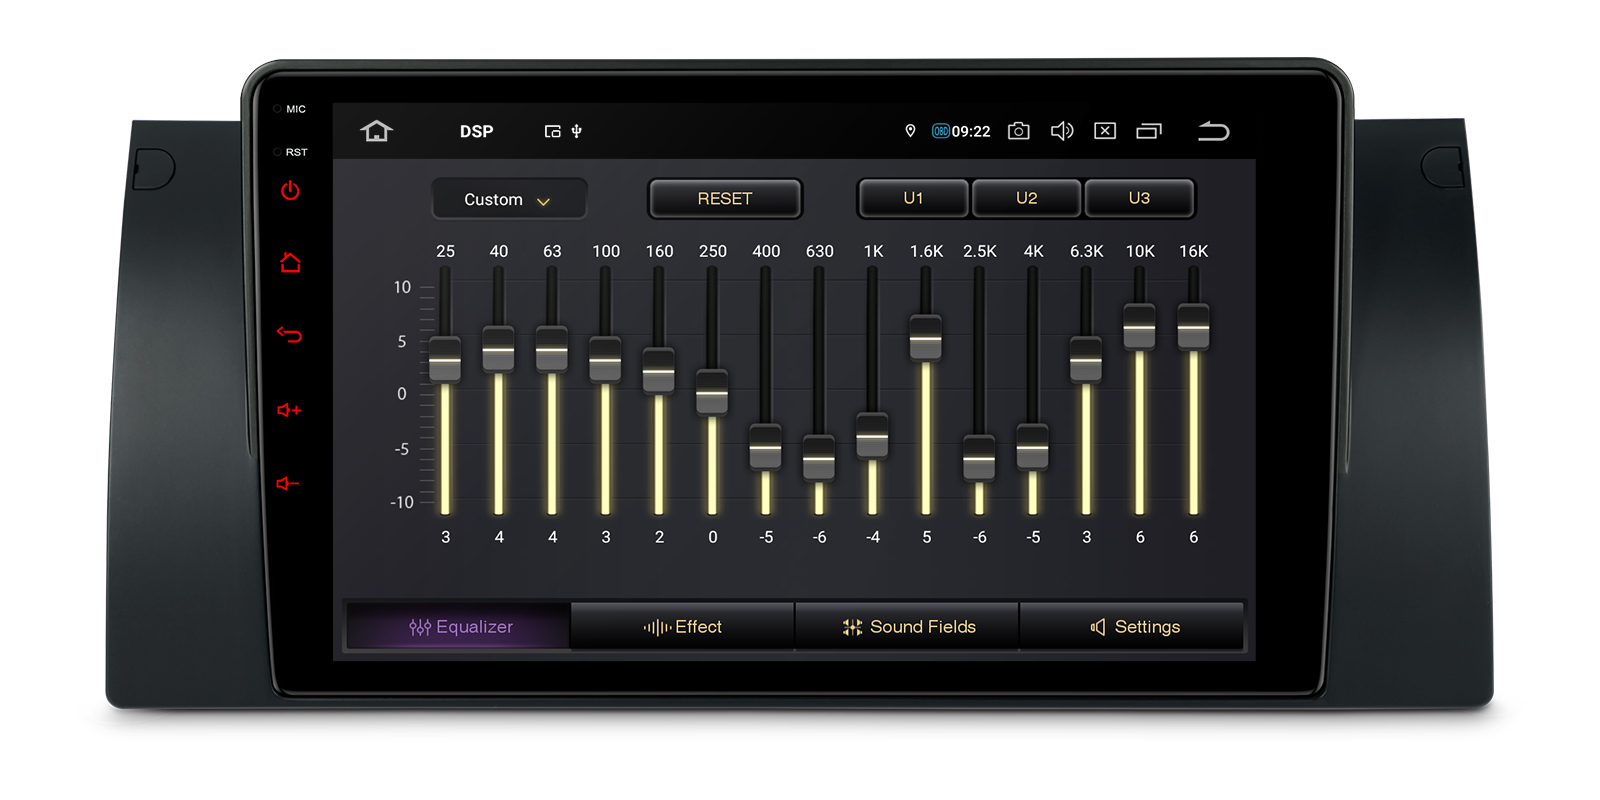Tap the back arrow in status bar

tap(1213, 131)
